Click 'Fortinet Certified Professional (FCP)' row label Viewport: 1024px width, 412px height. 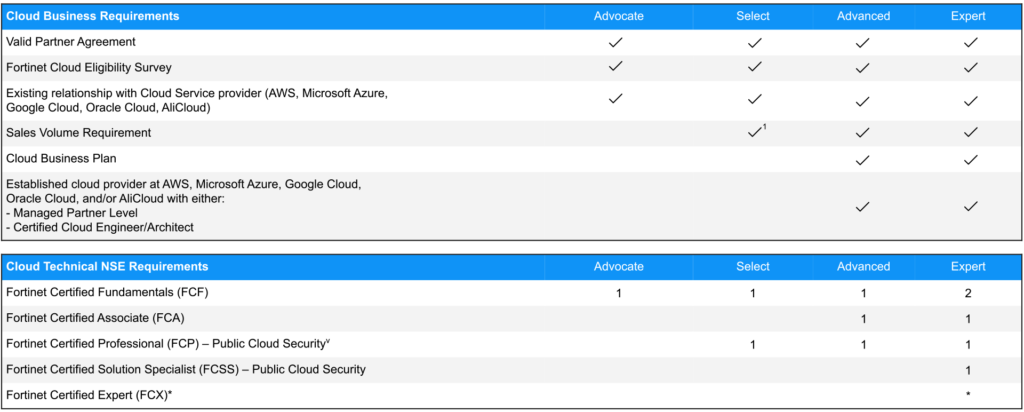pyautogui.click(x=168, y=343)
